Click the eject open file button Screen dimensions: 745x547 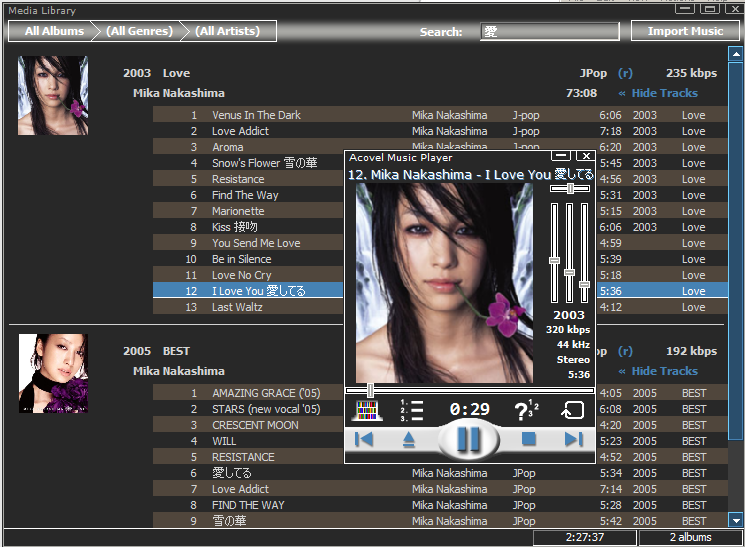tap(409, 440)
